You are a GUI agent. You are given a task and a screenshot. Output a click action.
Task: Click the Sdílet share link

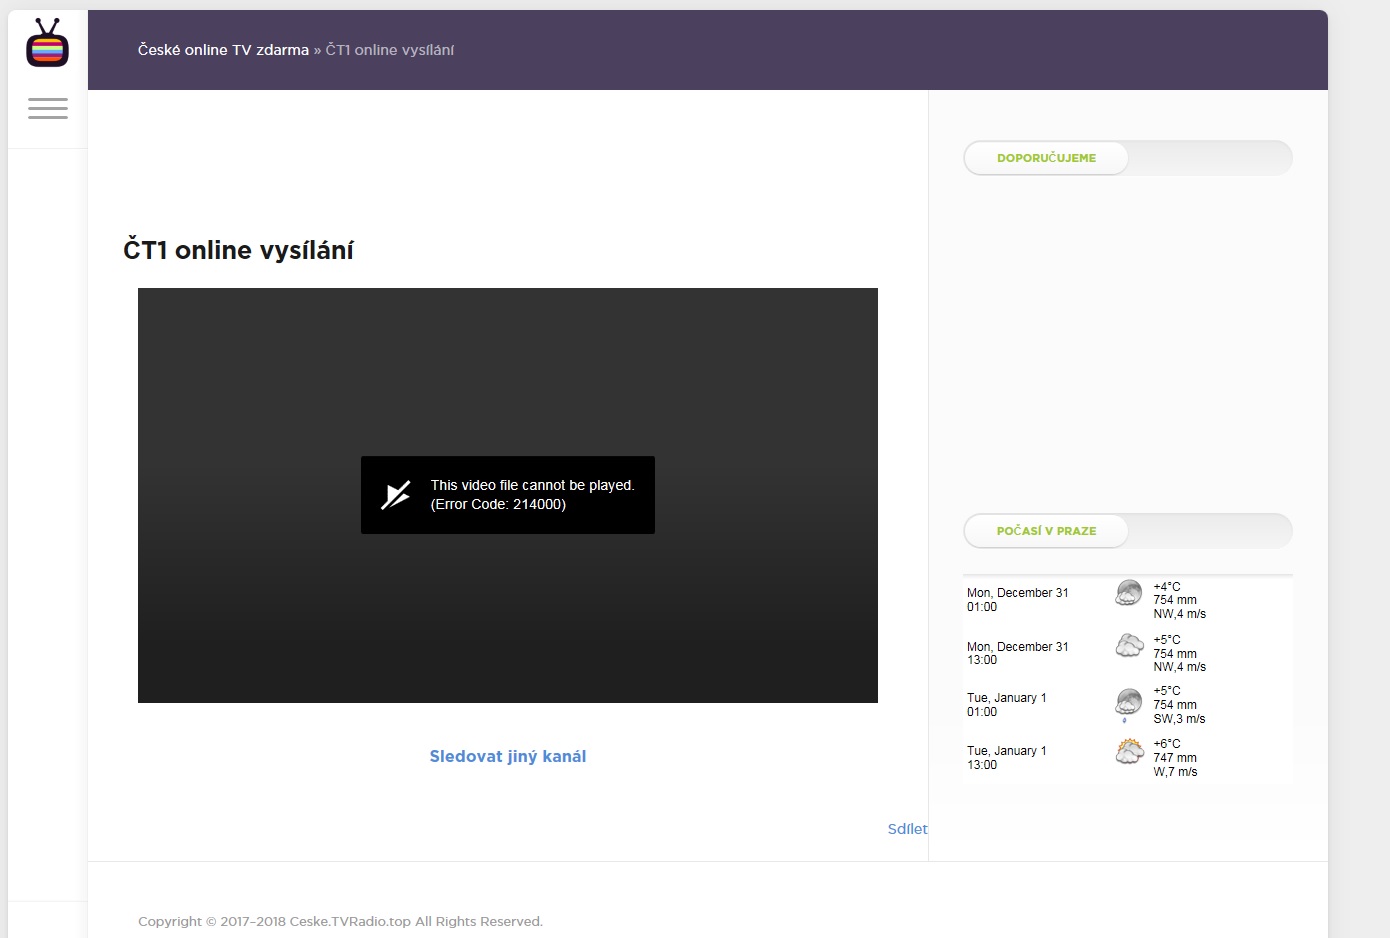pyautogui.click(x=907, y=829)
